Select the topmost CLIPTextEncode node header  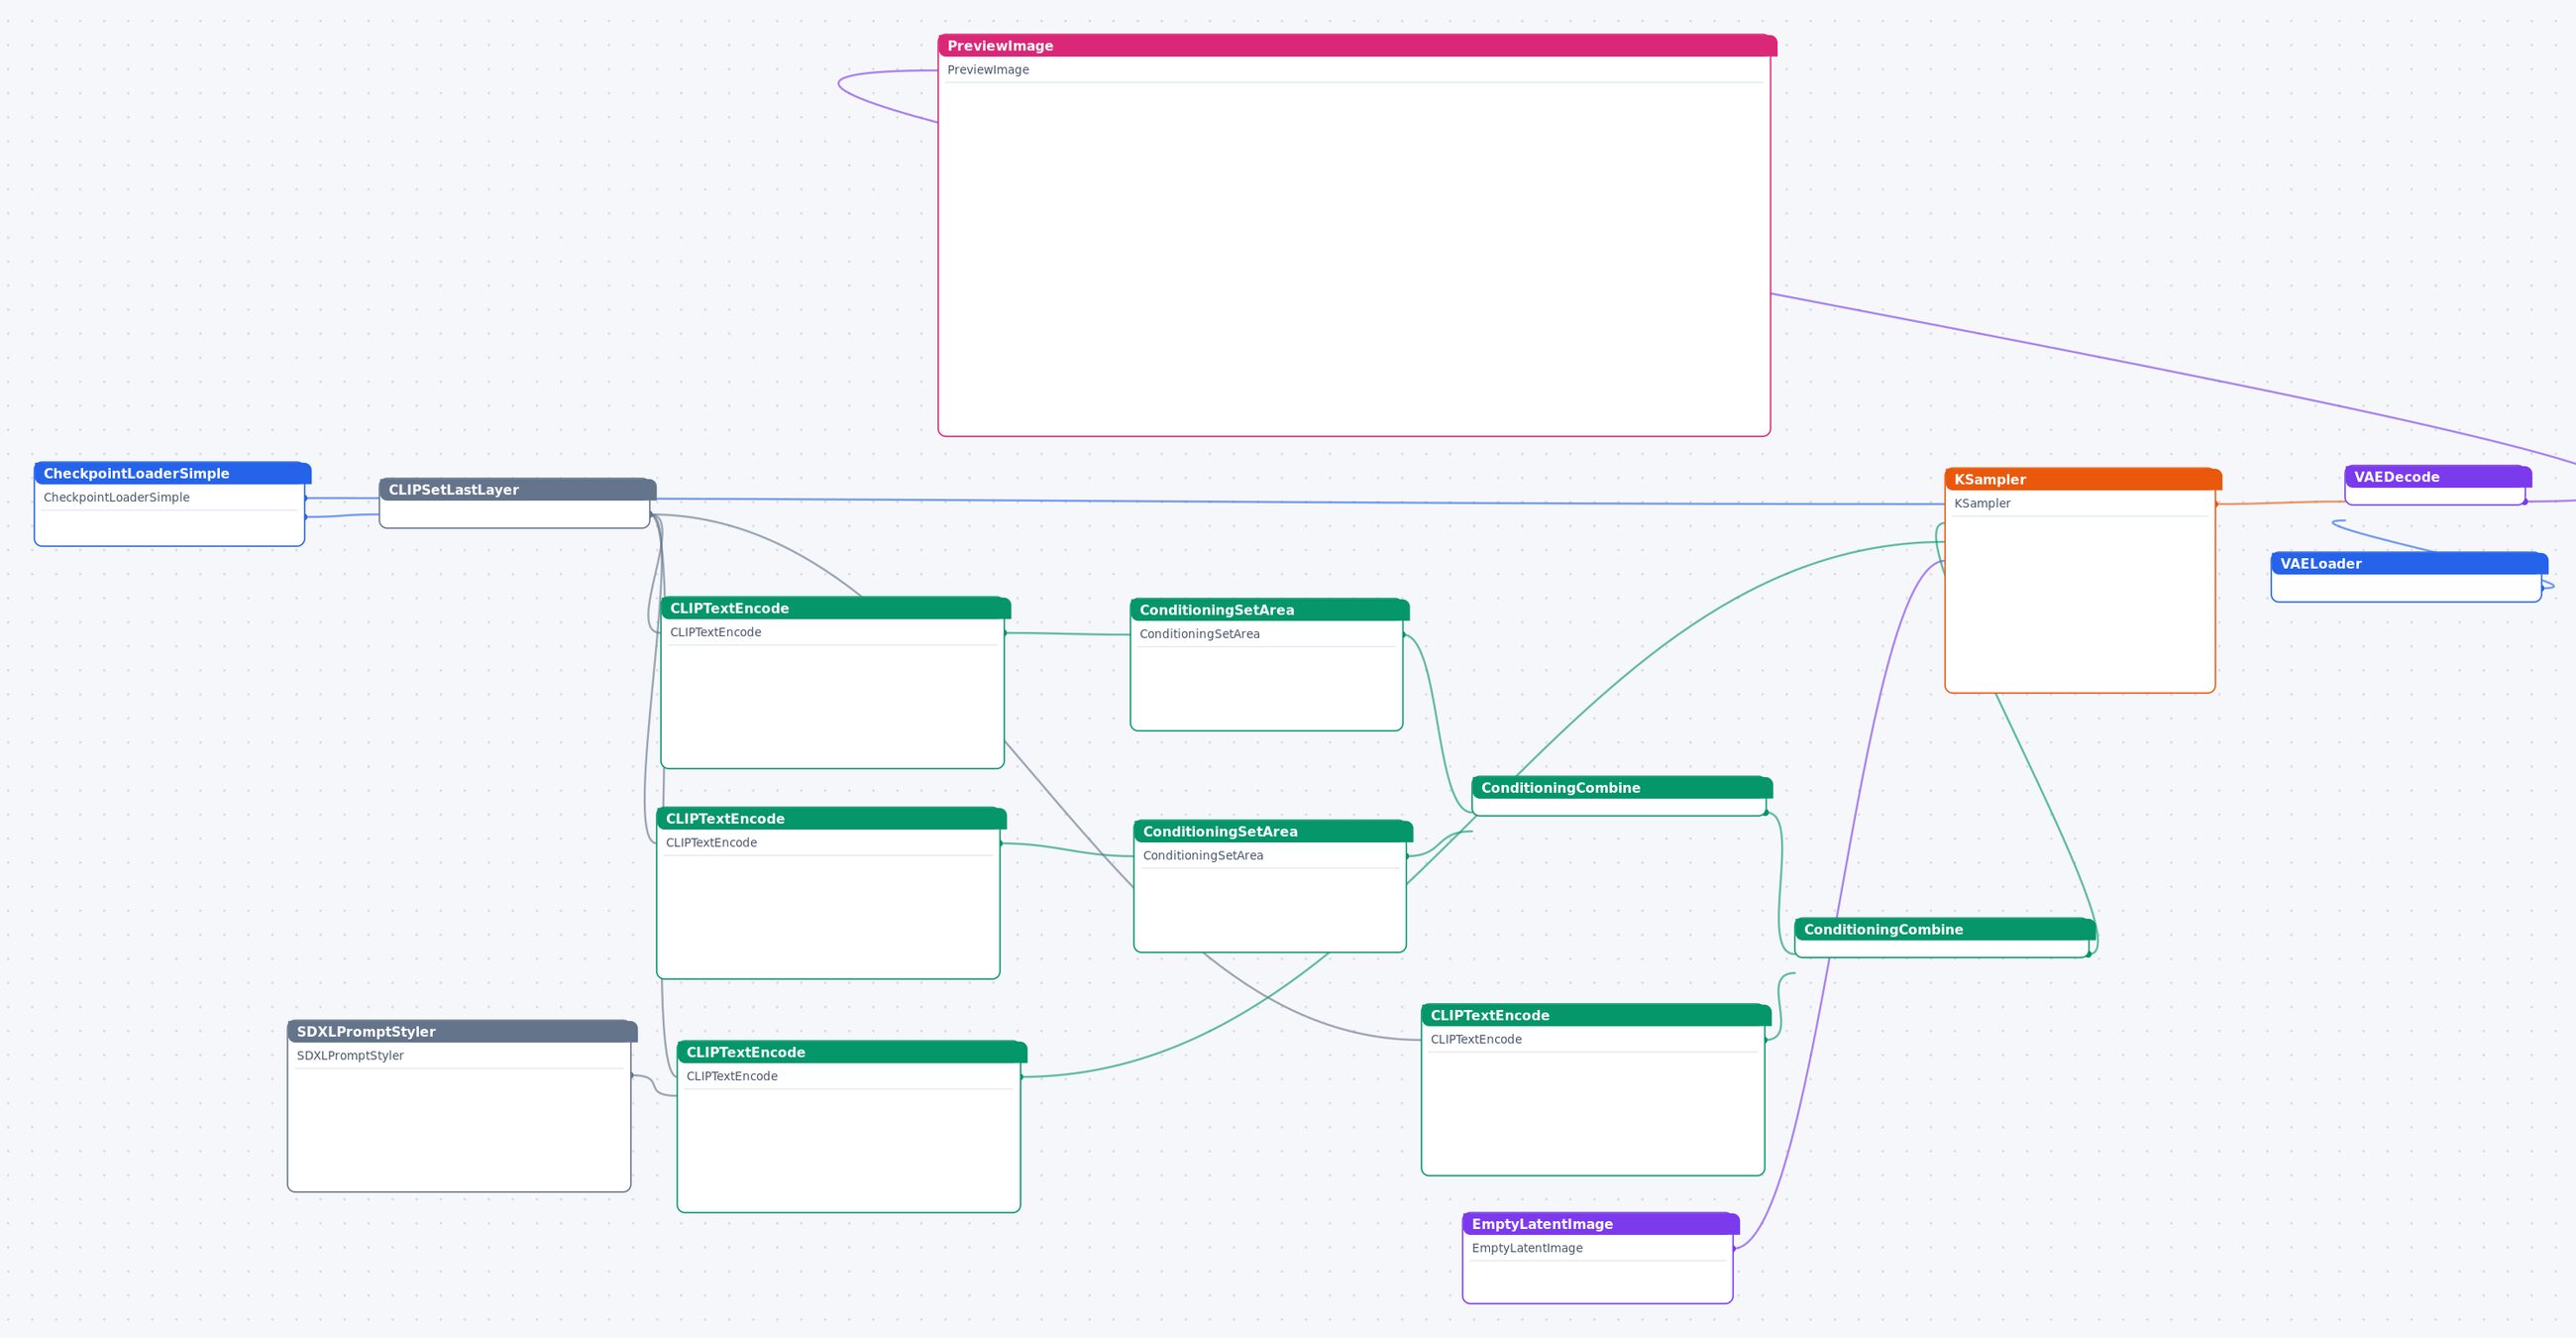pyautogui.click(x=835, y=608)
